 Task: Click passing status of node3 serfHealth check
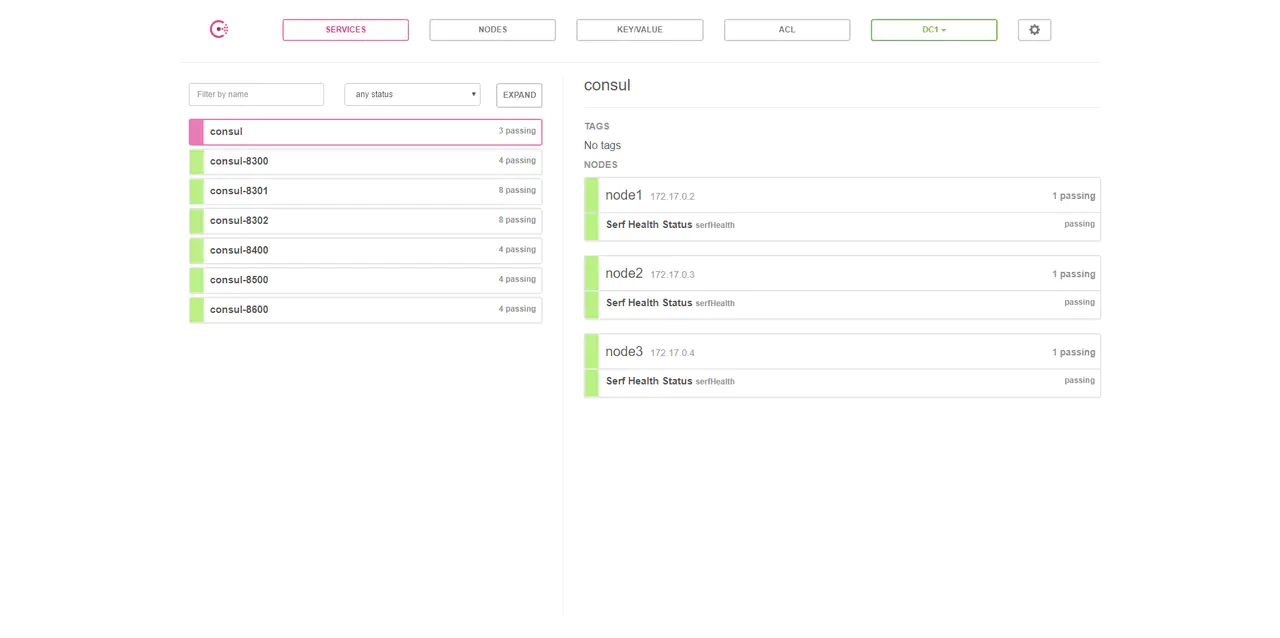pos(1079,380)
